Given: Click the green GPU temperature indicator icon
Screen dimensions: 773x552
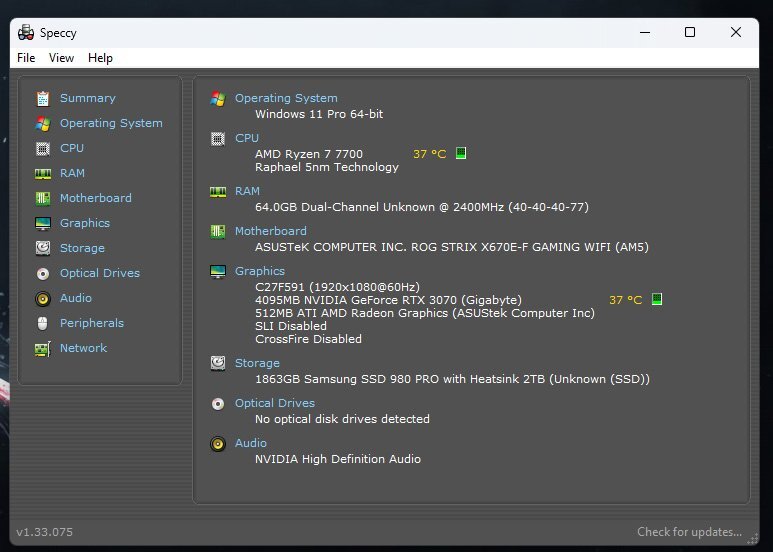Looking at the screenshot, I should (657, 299).
